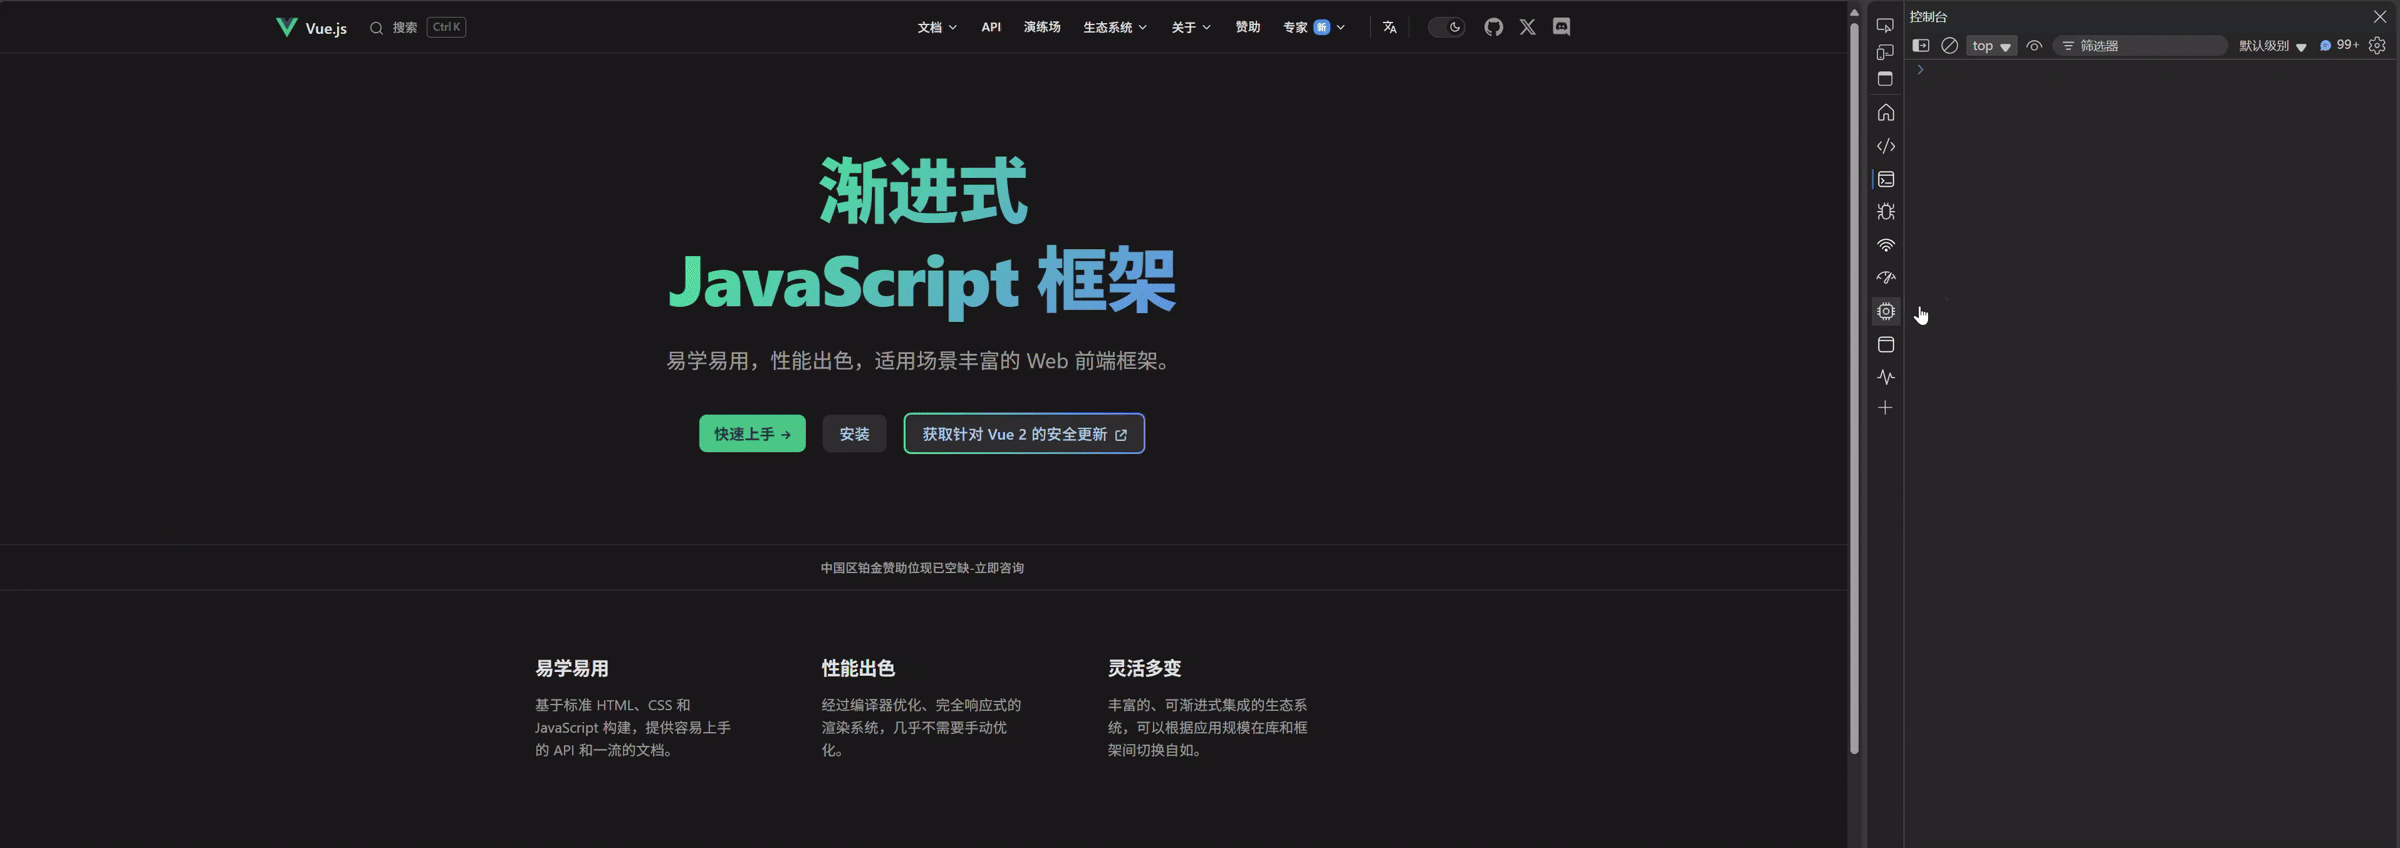2400x848 pixels.
Task: Open the Discord chat icon
Action: (x=1561, y=27)
